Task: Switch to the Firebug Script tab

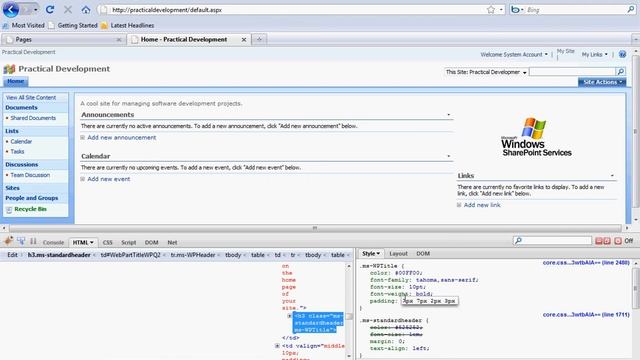Action: [x=129, y=242]
